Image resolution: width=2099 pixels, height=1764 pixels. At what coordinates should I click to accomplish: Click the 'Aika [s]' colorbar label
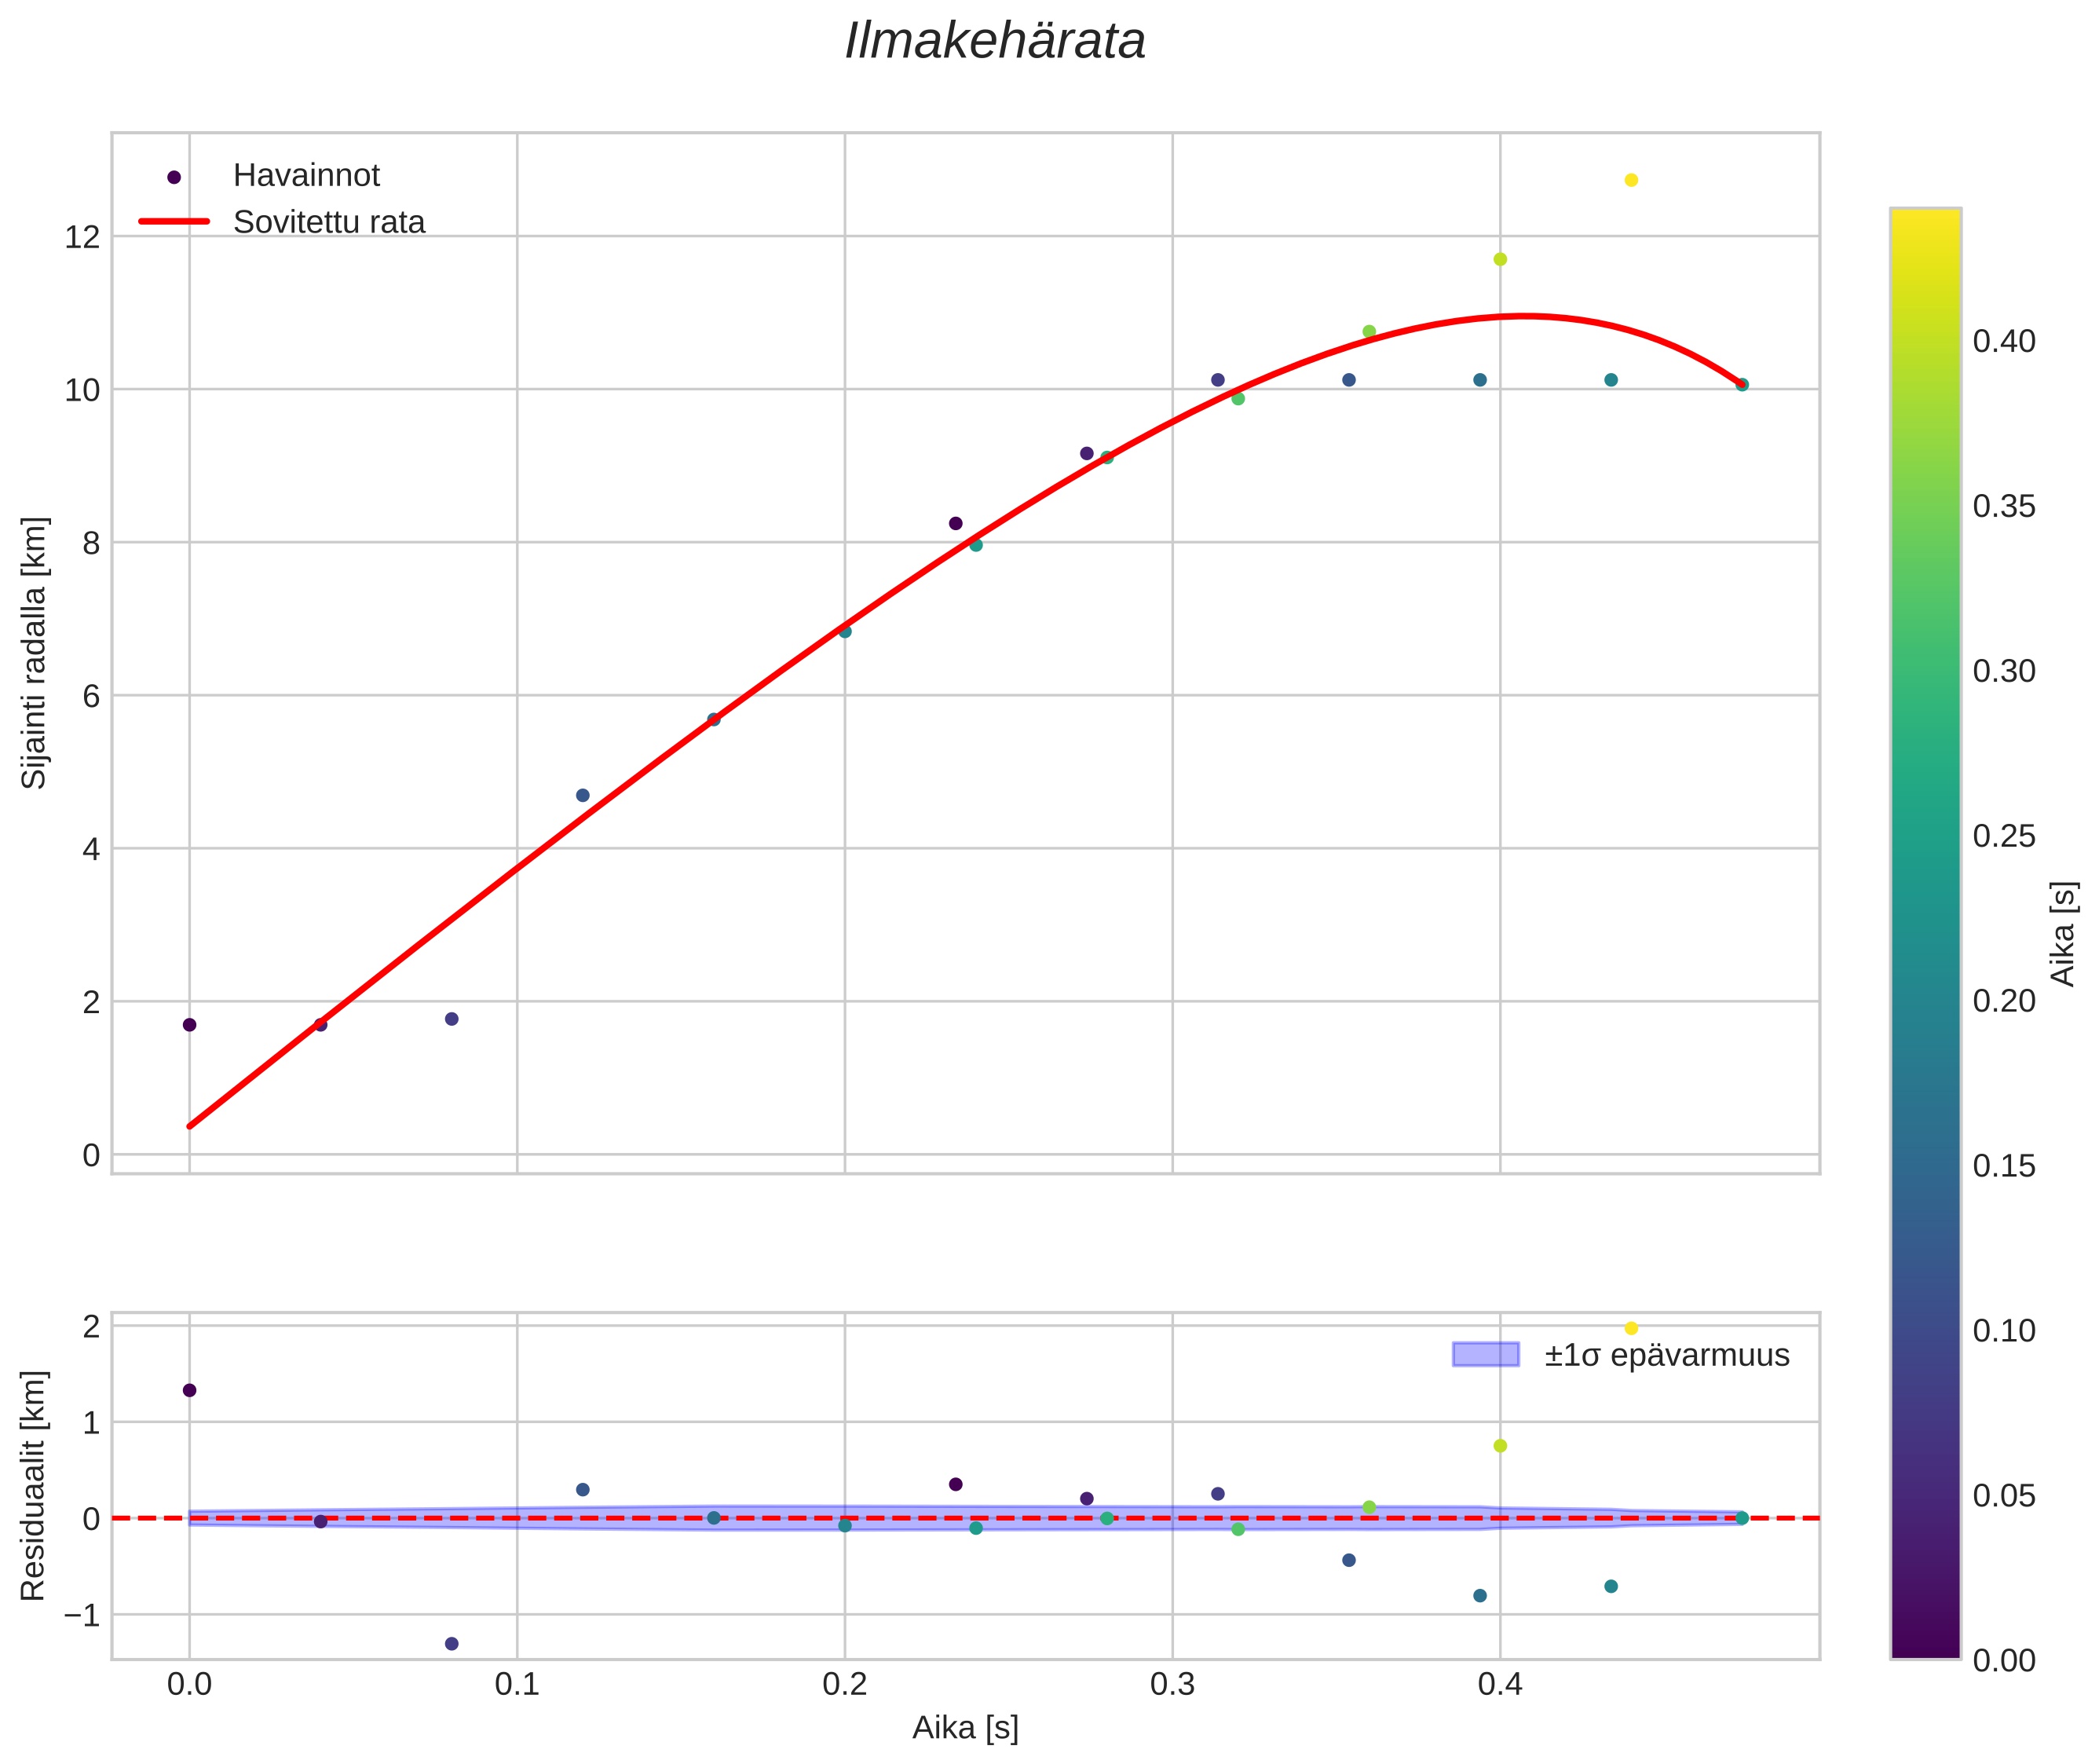click(2064, 933)
